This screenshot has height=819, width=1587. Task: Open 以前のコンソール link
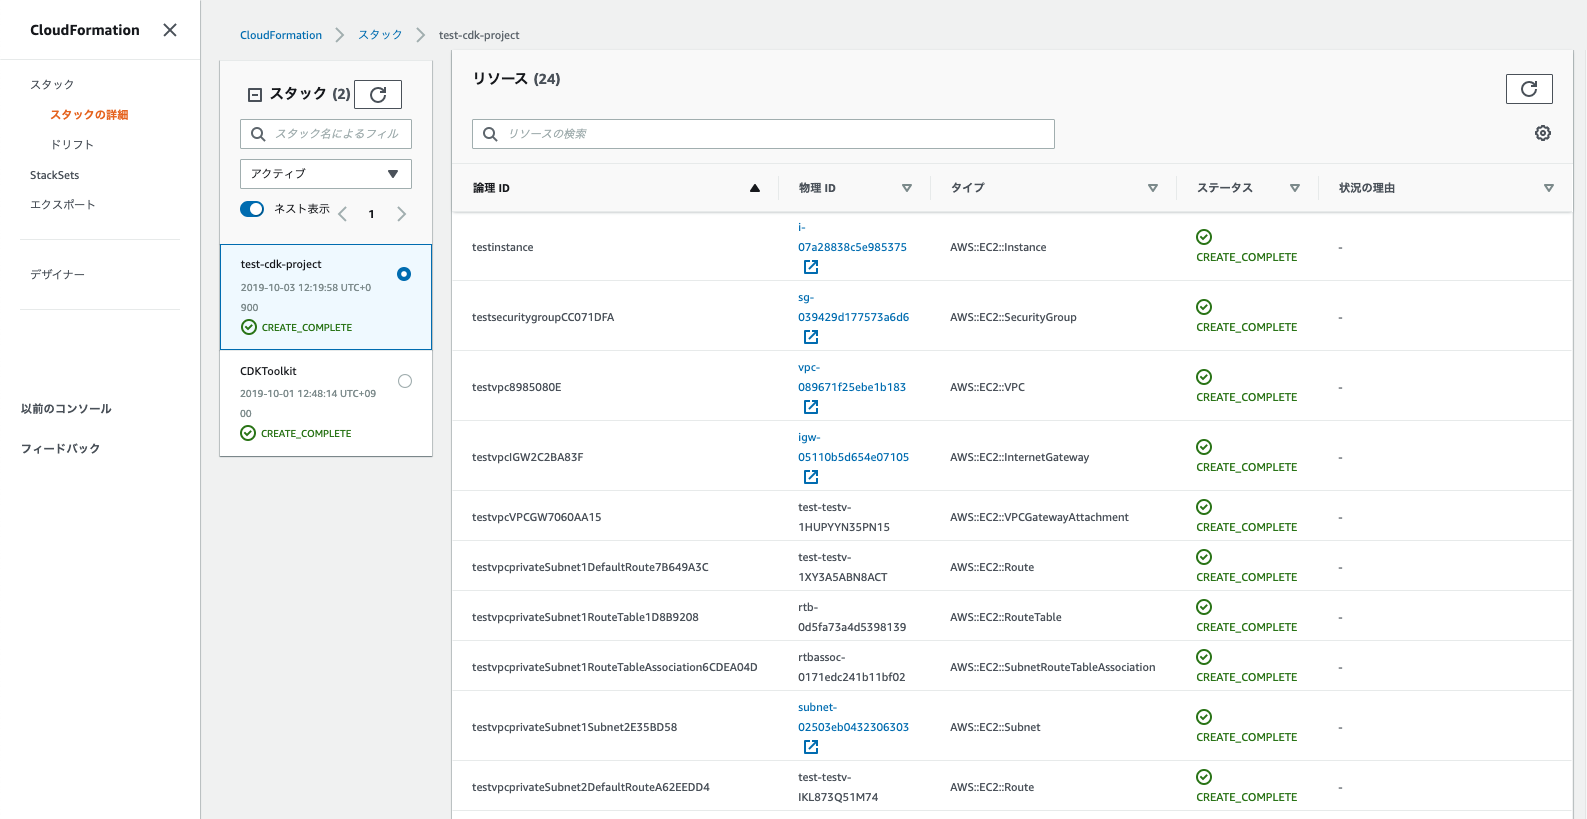pos(66,409)
